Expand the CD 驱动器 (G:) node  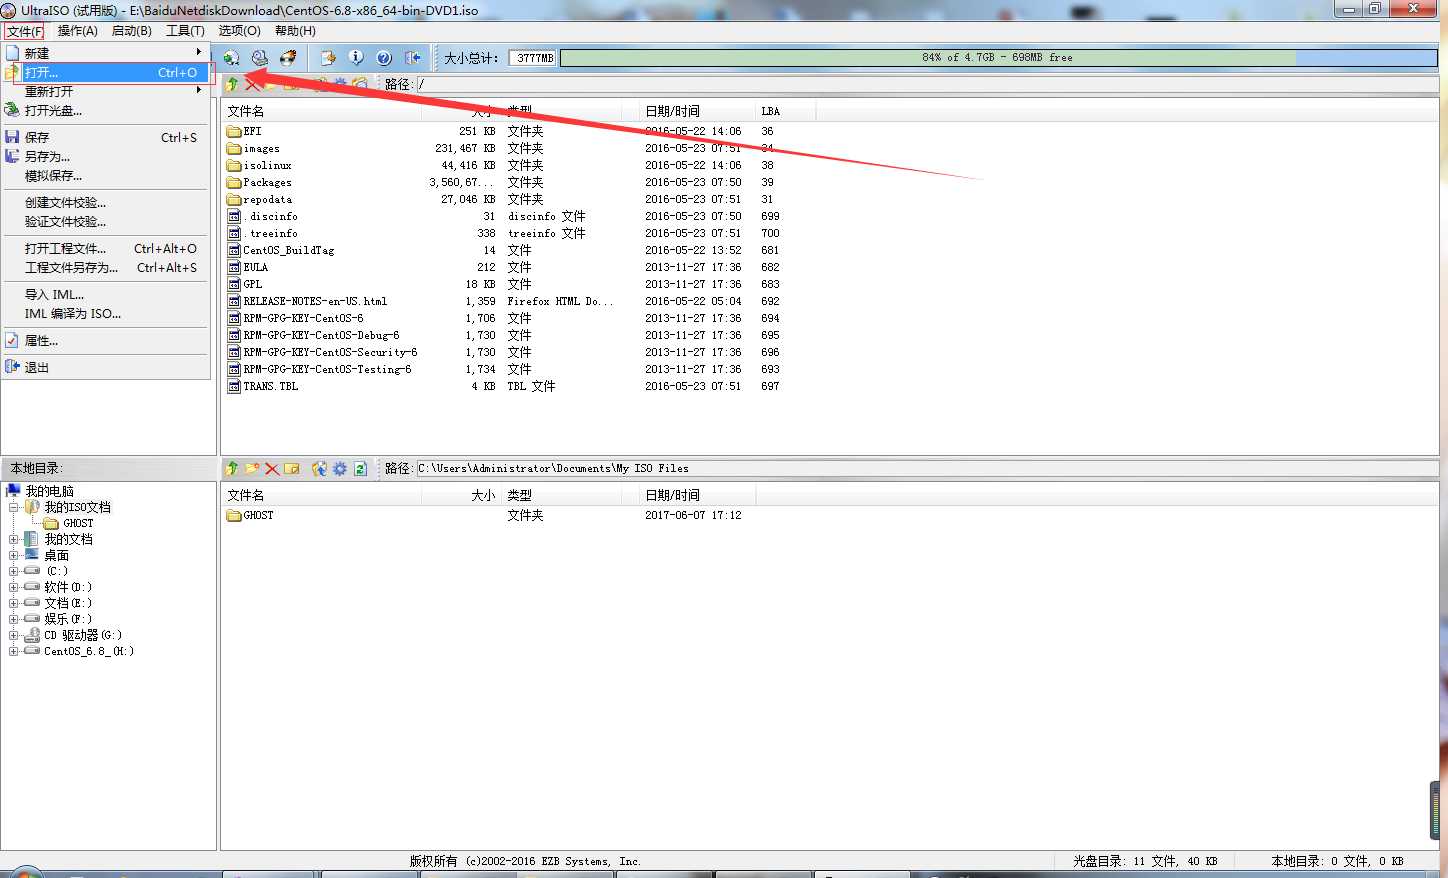(x=14, y=635)
